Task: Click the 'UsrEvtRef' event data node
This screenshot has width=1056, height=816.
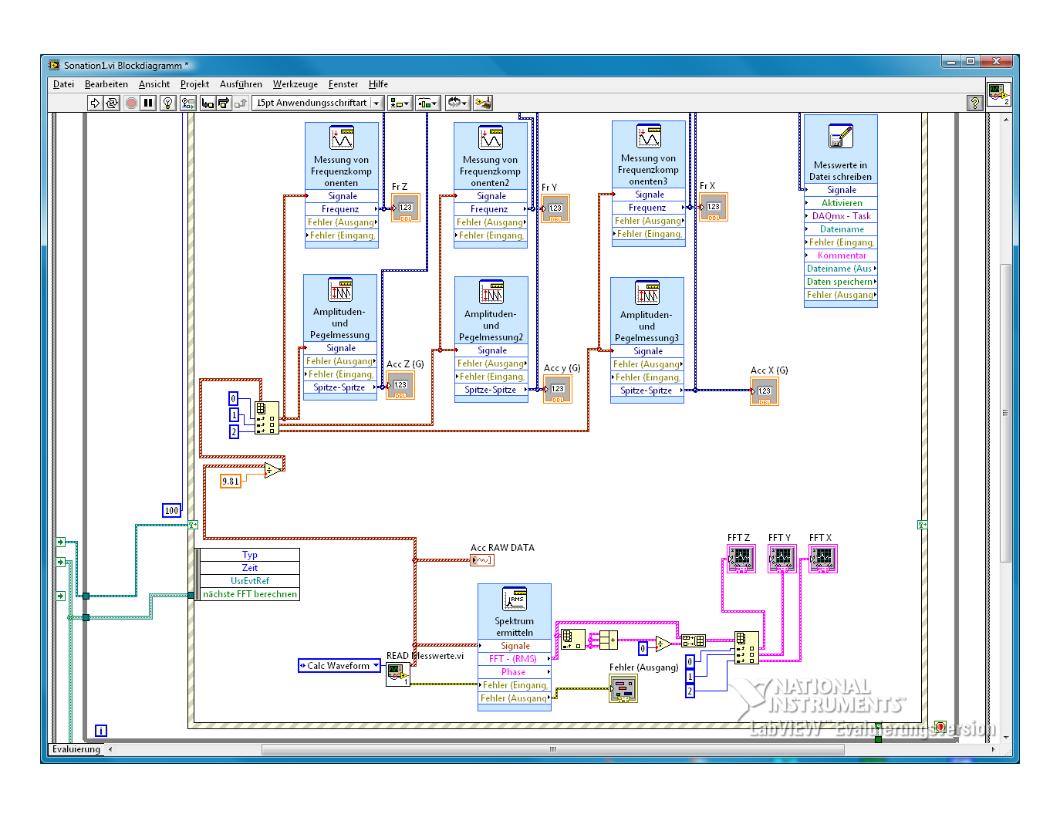Action: 249,580
